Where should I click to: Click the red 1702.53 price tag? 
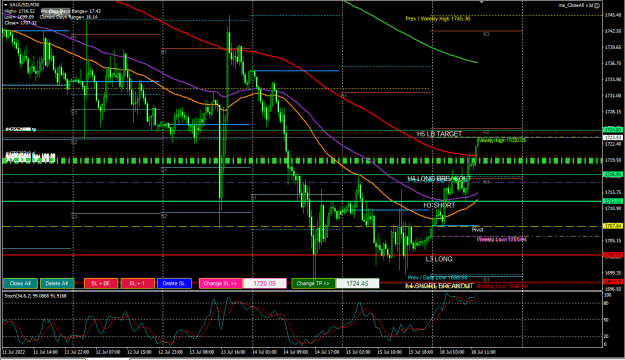point(613,255)
